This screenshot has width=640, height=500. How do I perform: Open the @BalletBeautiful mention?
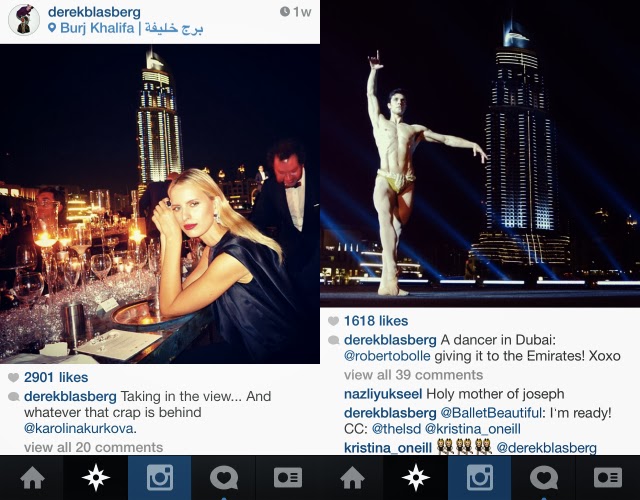(491, 413)
